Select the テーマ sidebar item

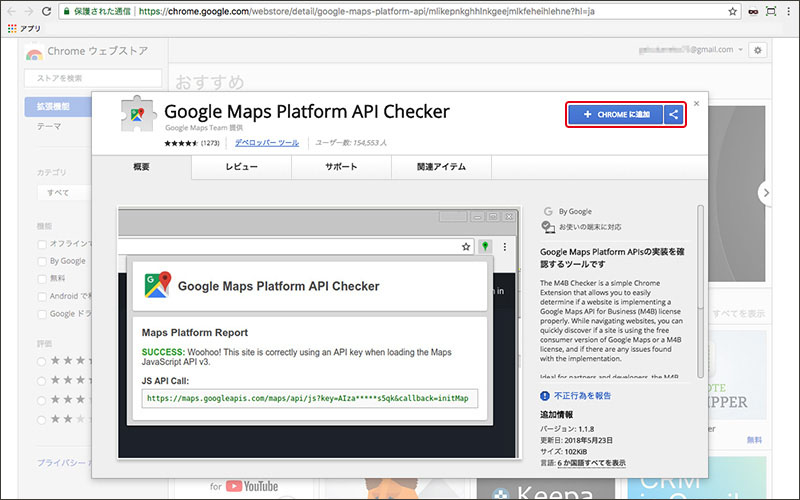[48, 126]
